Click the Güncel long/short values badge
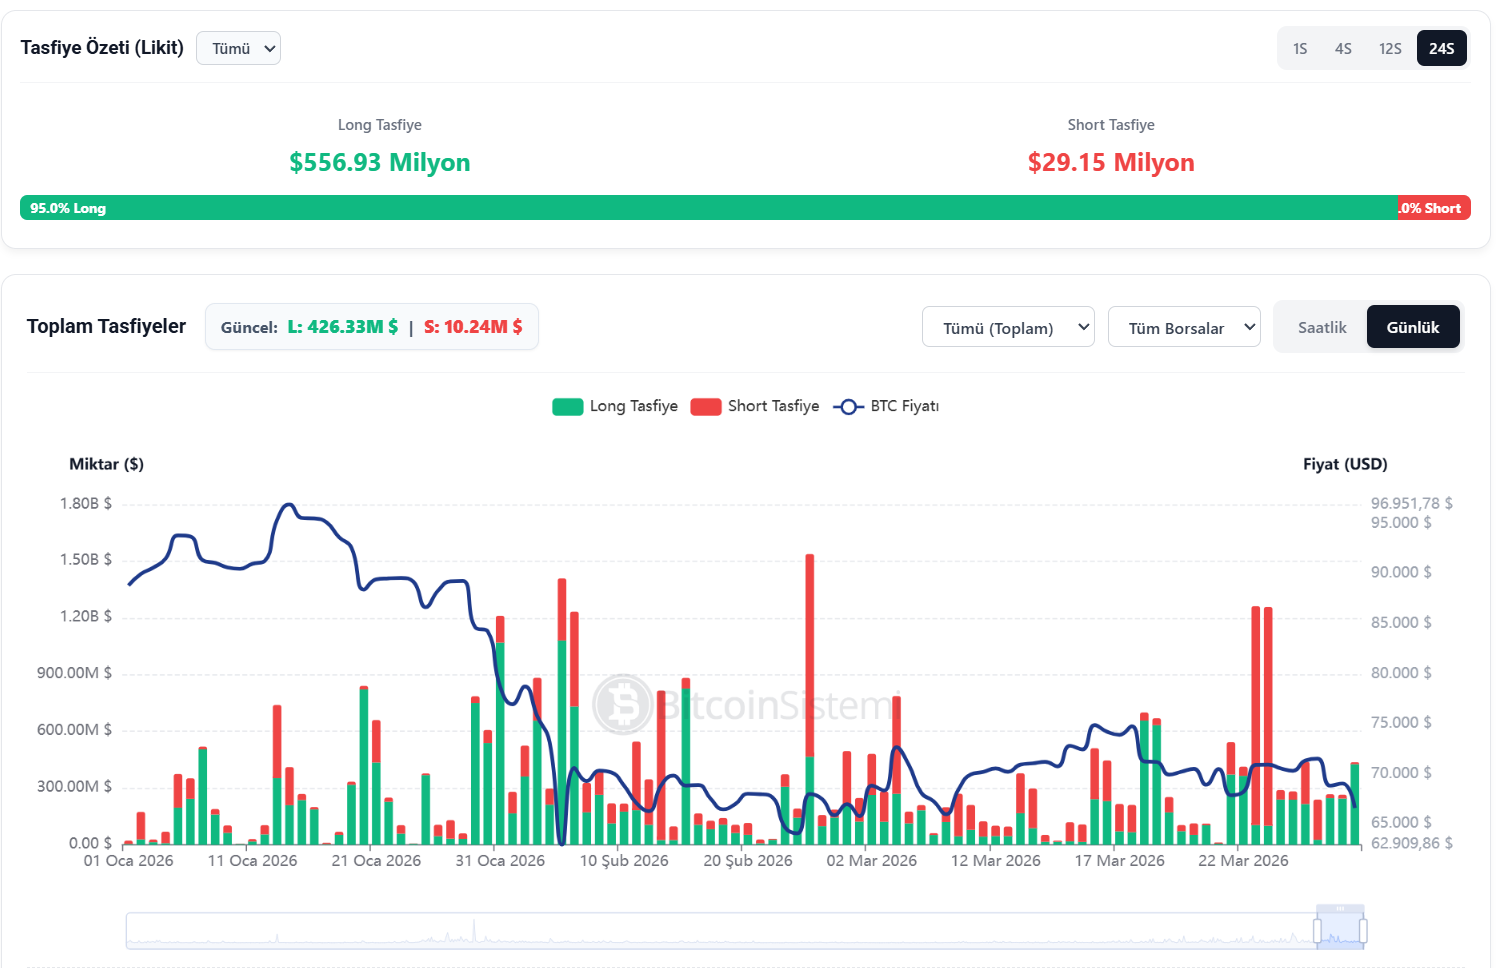Image resolution: width=1497 pixels, height=968 pixels. pyautogui.click(x=372, y=328)
